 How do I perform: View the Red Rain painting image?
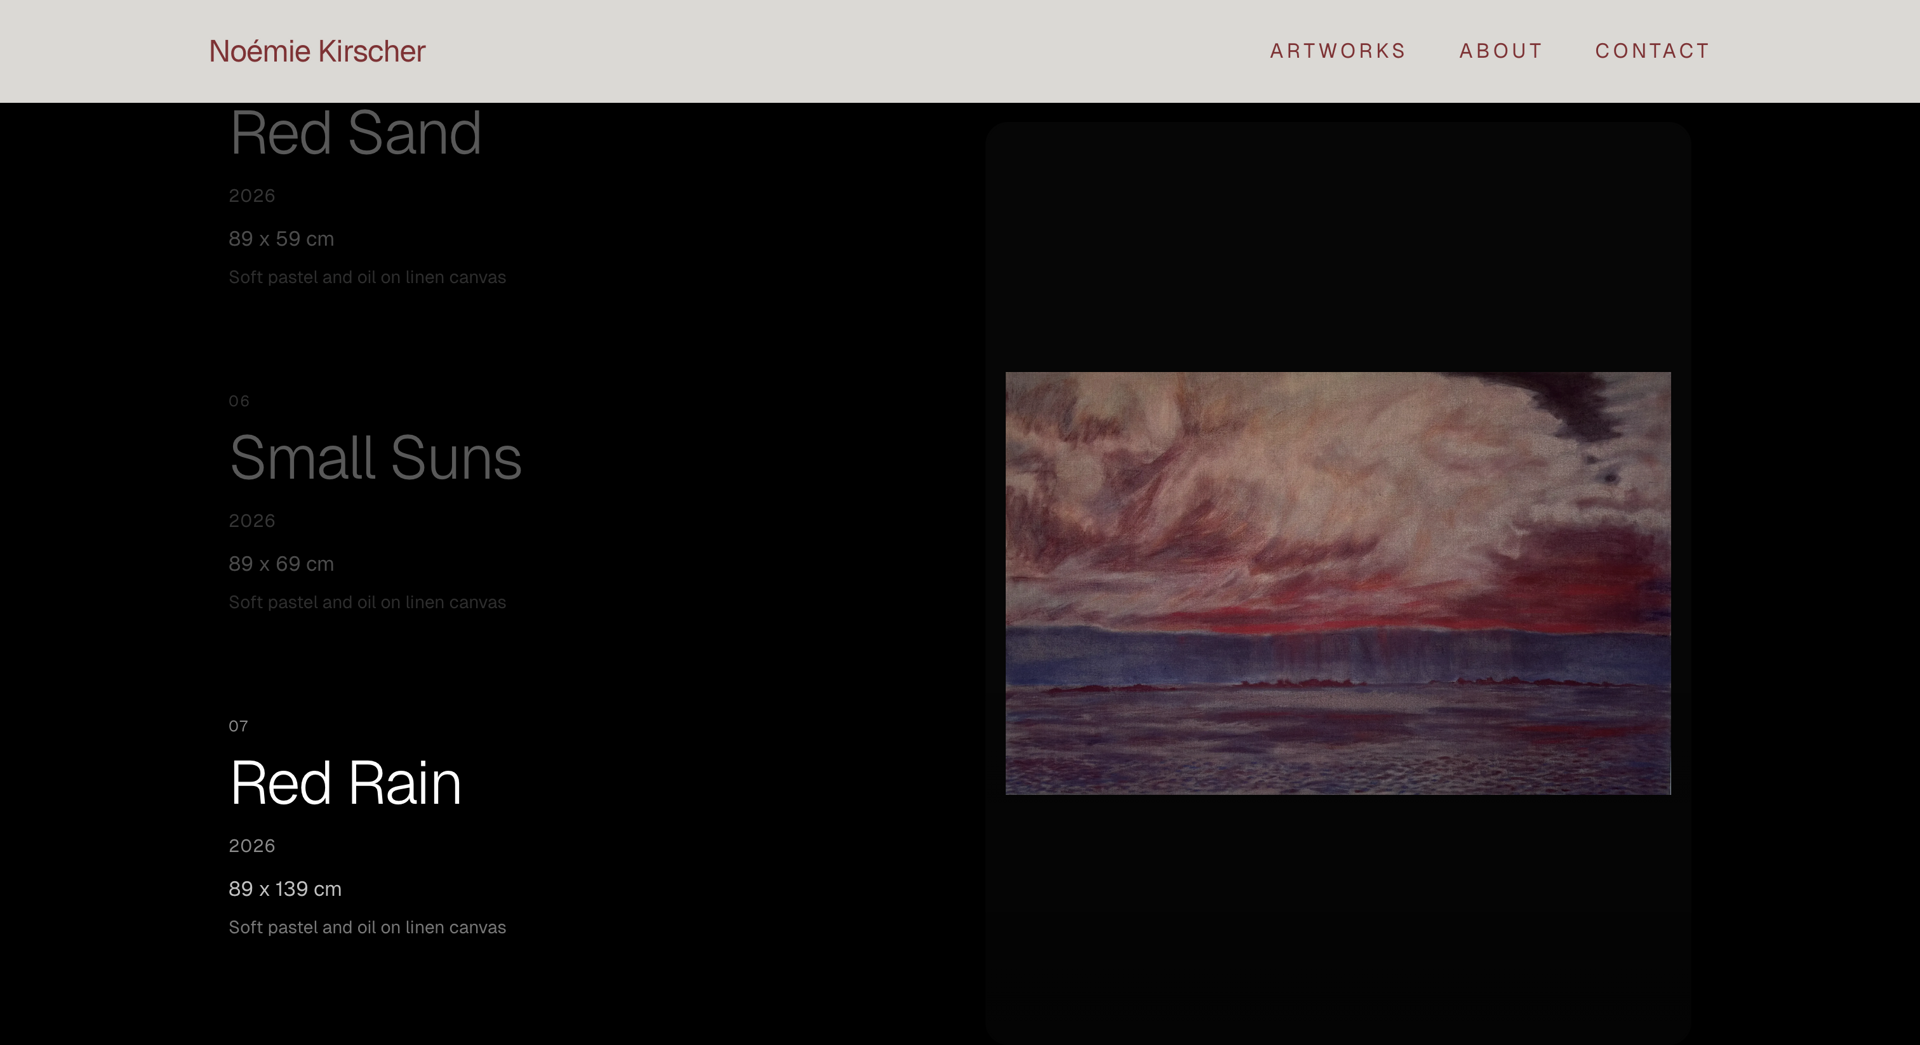click(x=1338, y=583)
